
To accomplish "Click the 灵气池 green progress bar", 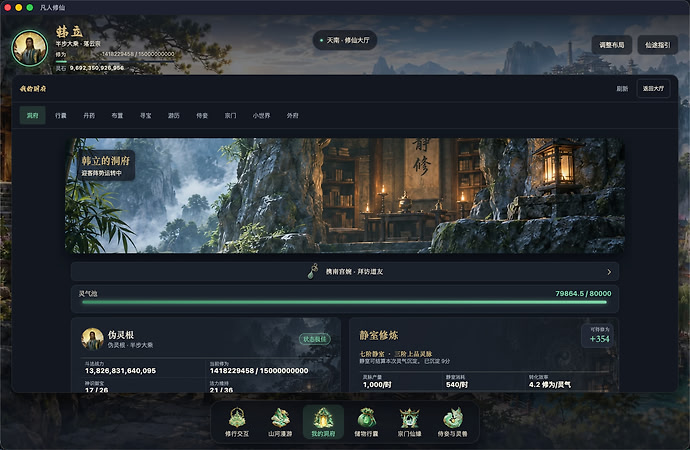I will click(x=344, y=302).
